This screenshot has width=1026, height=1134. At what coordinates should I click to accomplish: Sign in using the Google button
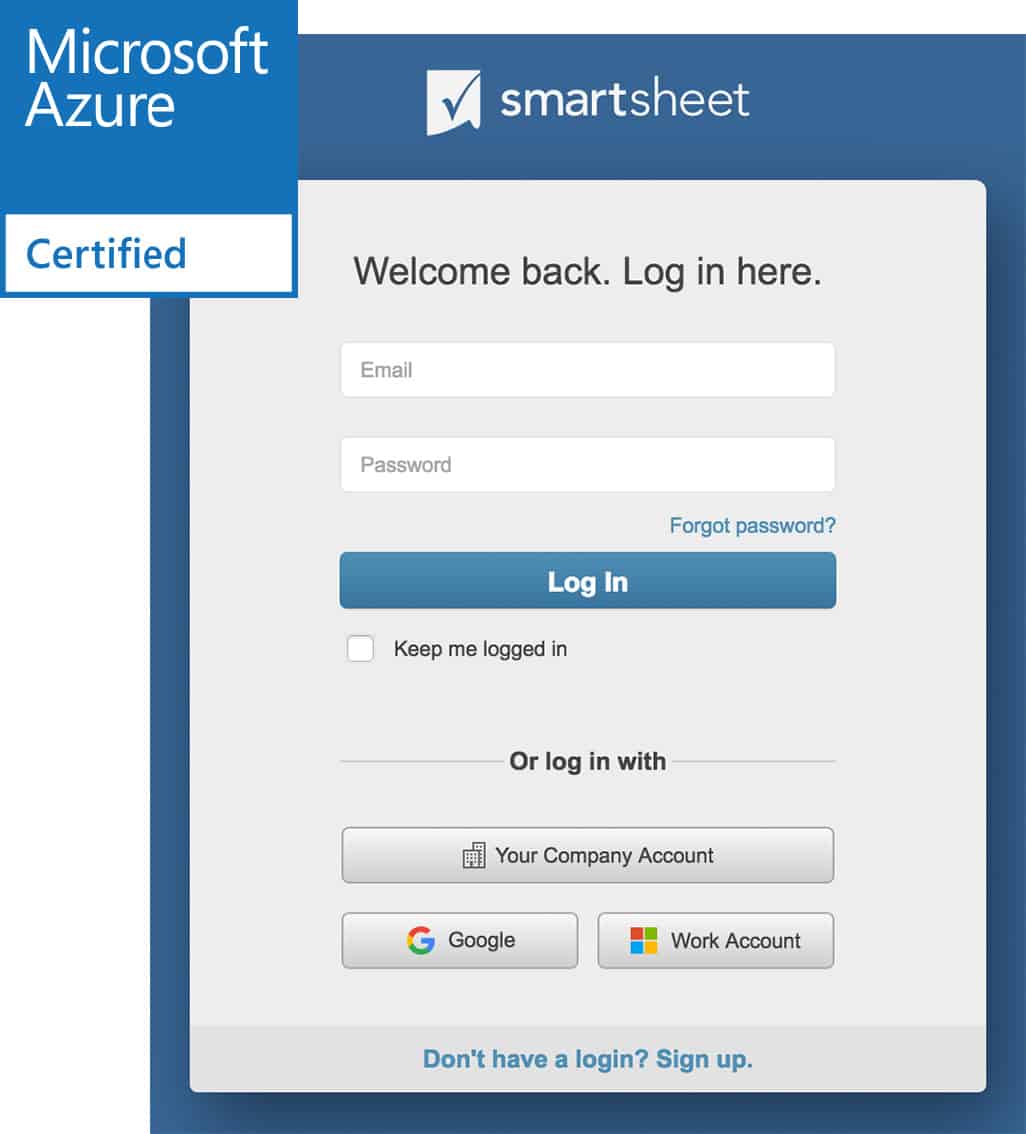[460, 940]
